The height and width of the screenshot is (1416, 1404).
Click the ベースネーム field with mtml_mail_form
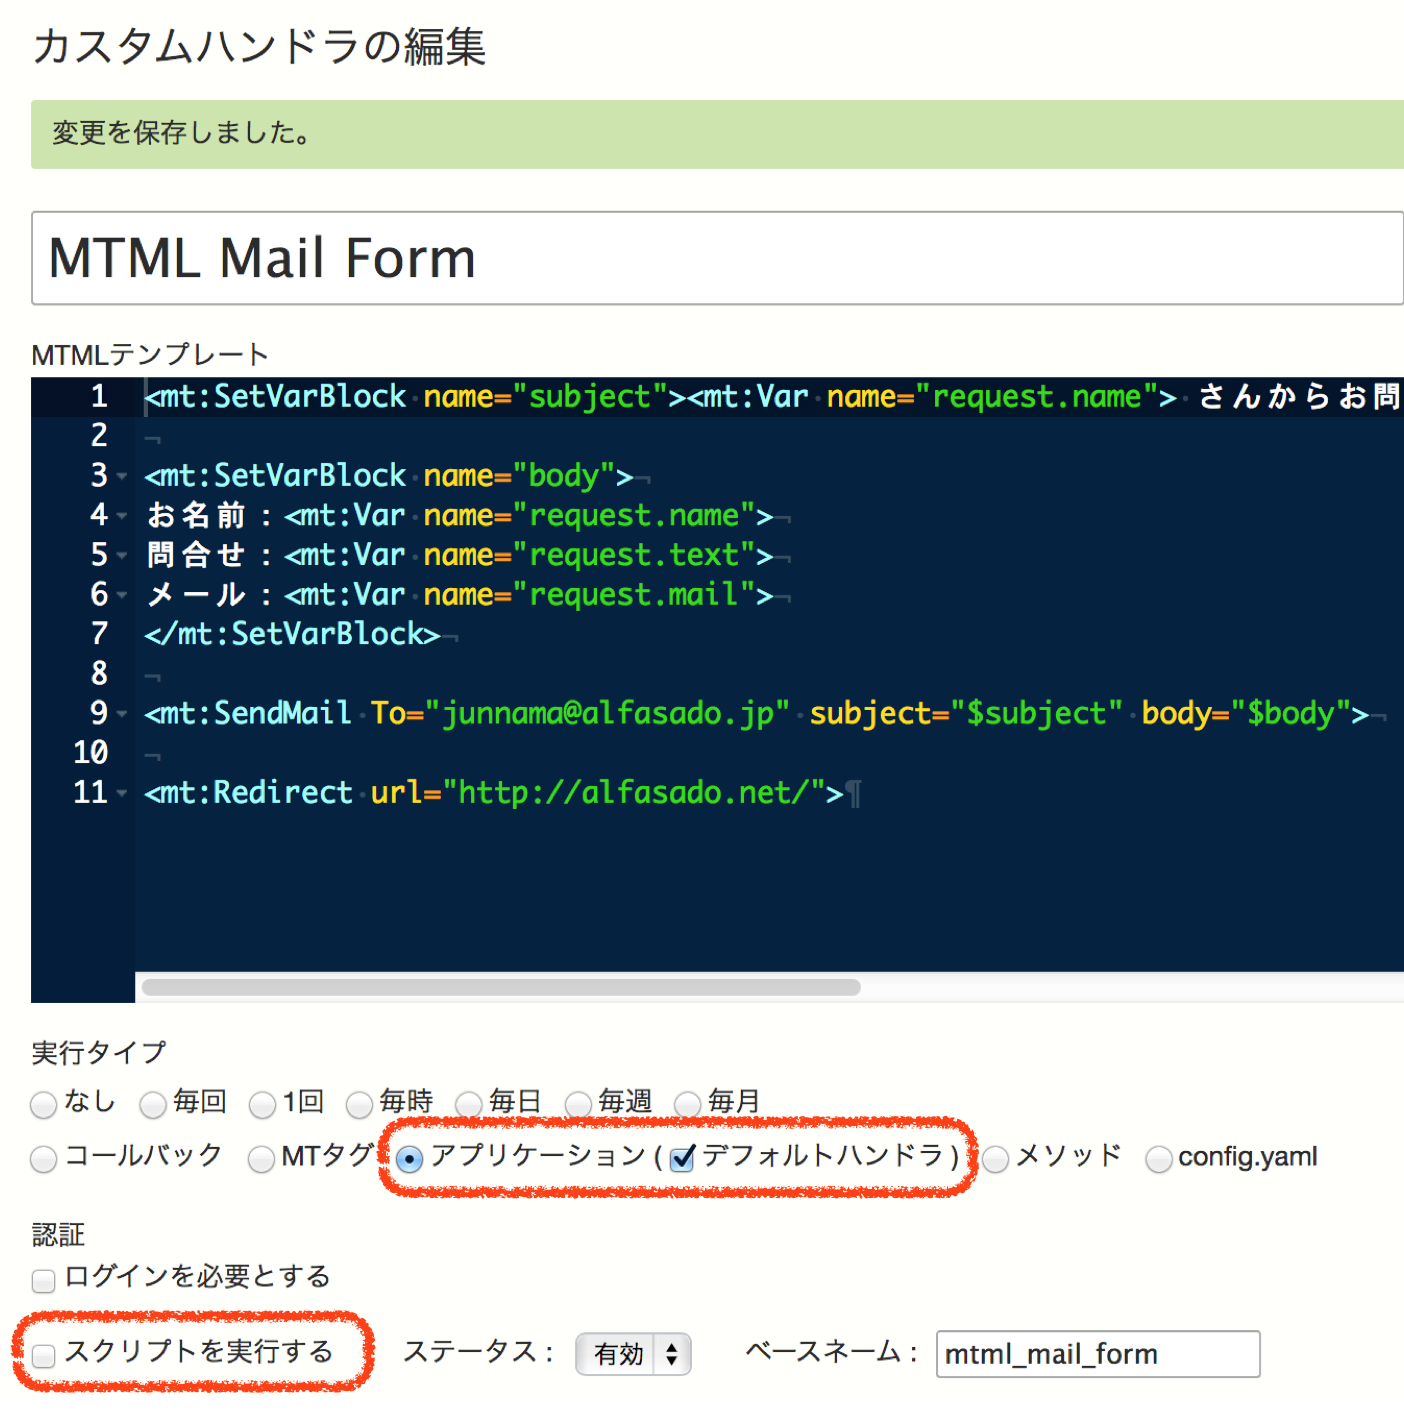[1097, 1354]
